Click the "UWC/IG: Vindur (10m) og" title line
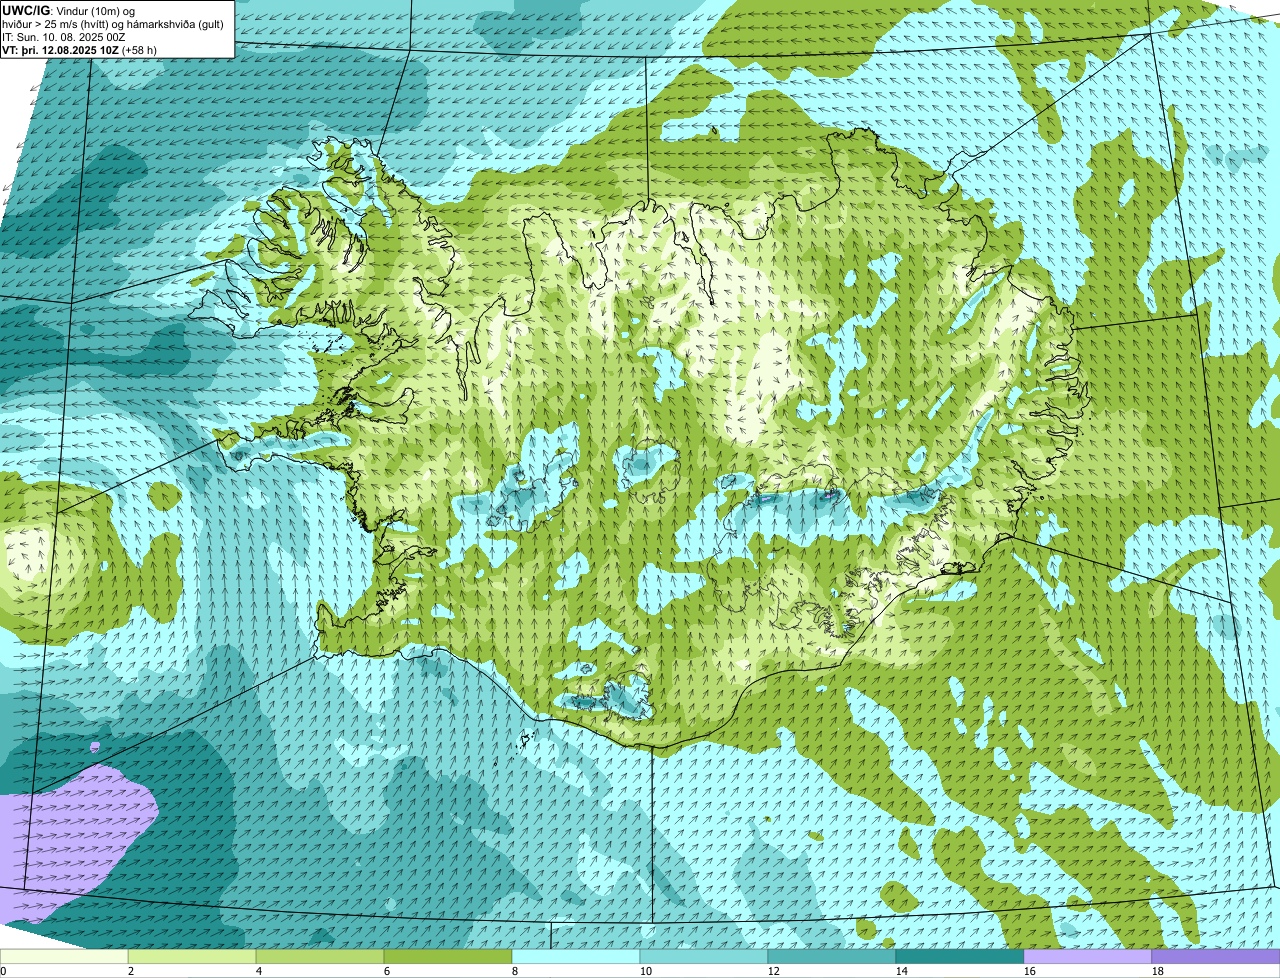The image size is (1280, 978). coord(69,10)
